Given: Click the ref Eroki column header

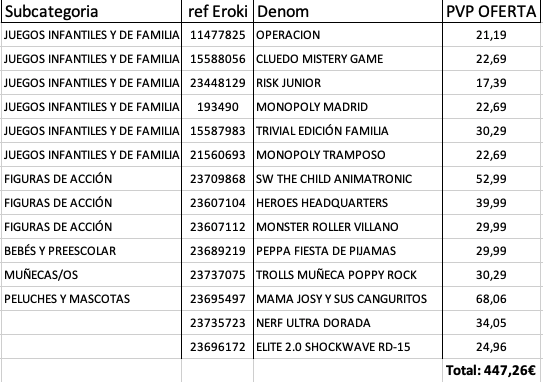Looking at the screenshot, I should coord(217,11).
